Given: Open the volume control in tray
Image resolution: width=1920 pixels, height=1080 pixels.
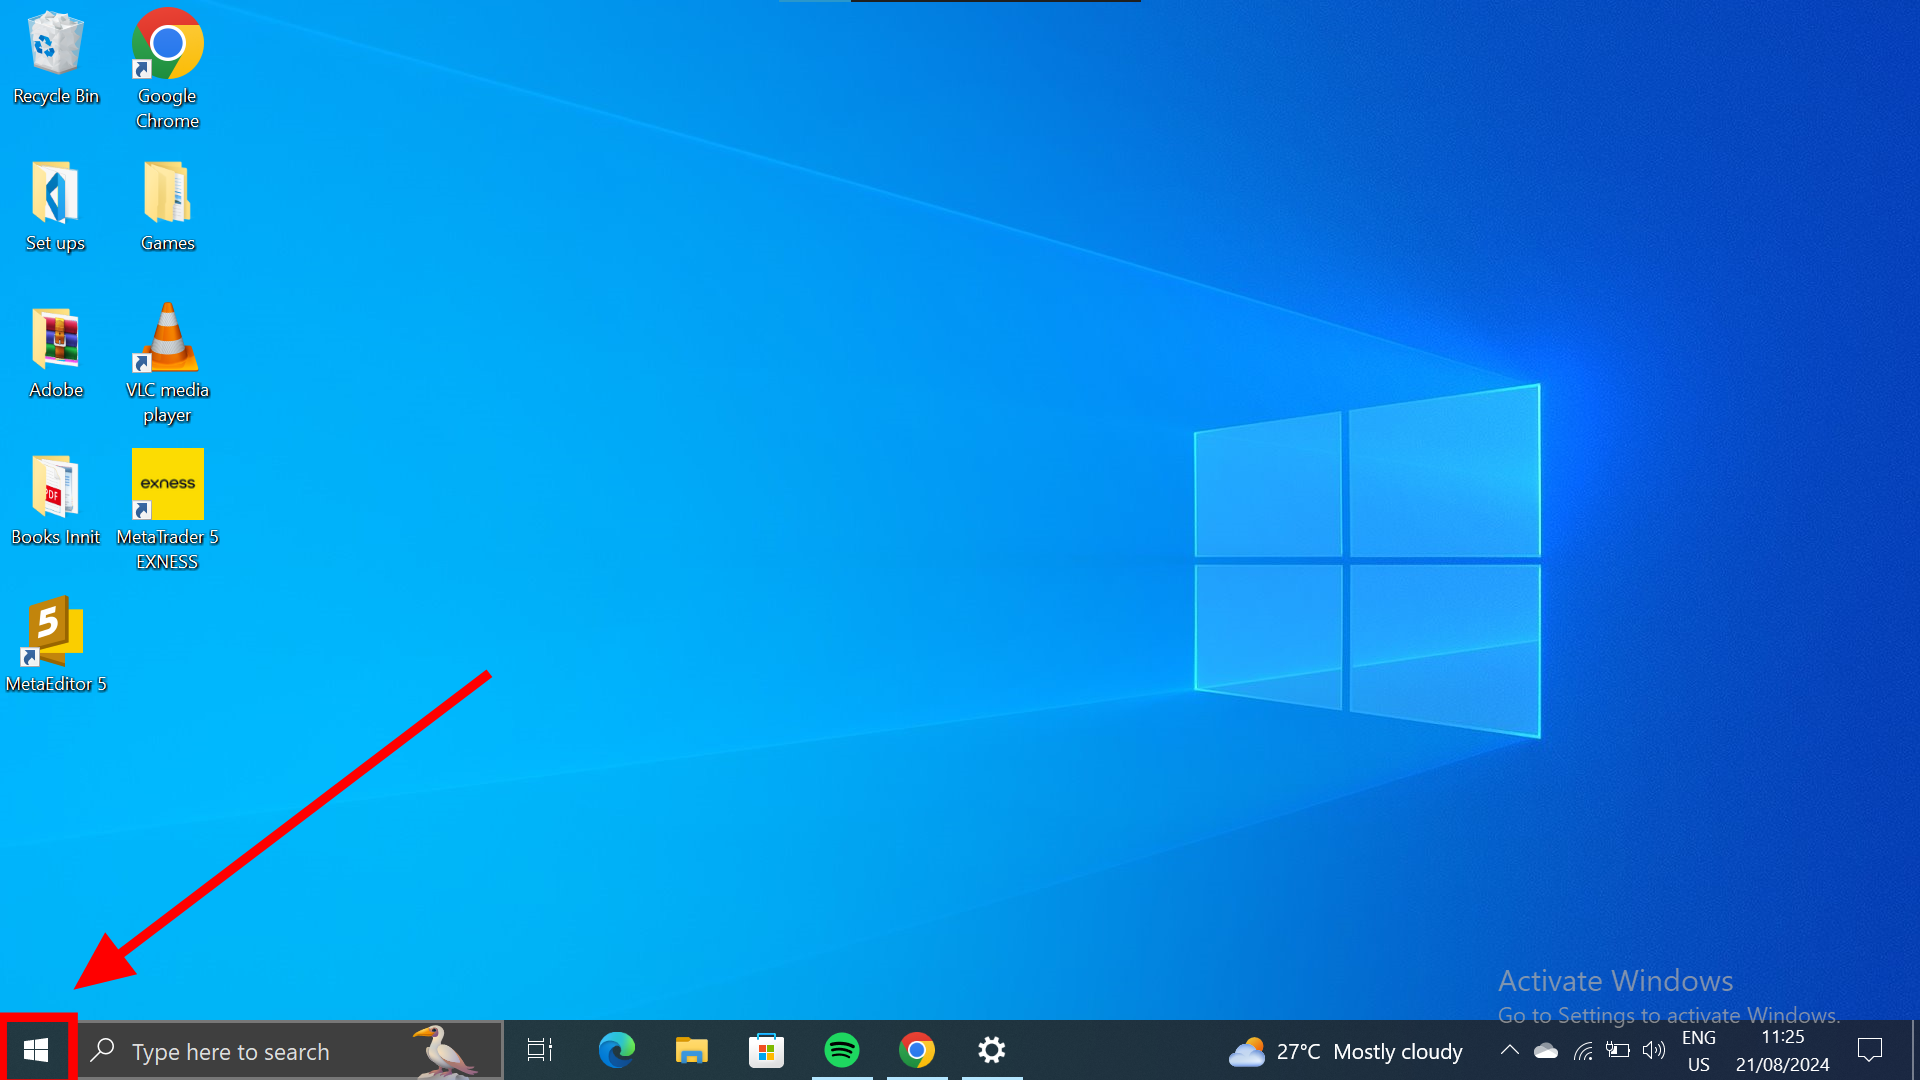Looking at the screenshot, I should click(1654, 1050).
